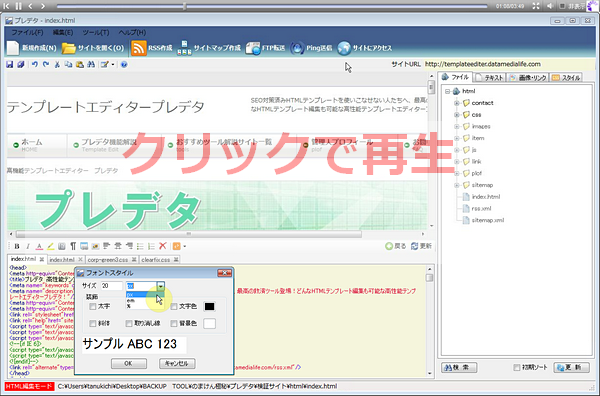Click the 新規作成(N) new file icon
This screenshot has width=600, height=396.
coord(13,48)
